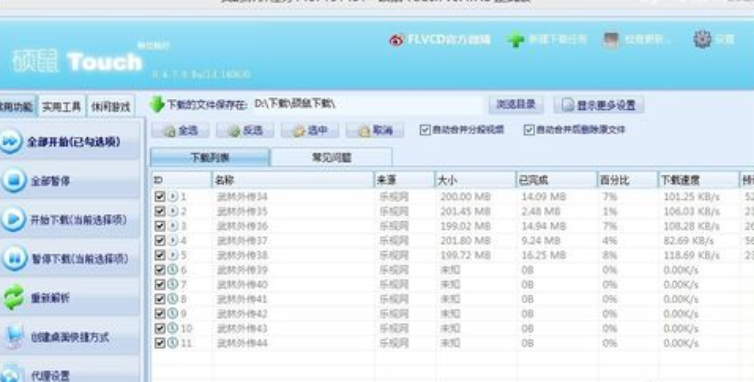Image resolution: width=754 pixels, height=382 pixels.
Task: Click the size cell 201.80 MB
Action: [465, 241]
